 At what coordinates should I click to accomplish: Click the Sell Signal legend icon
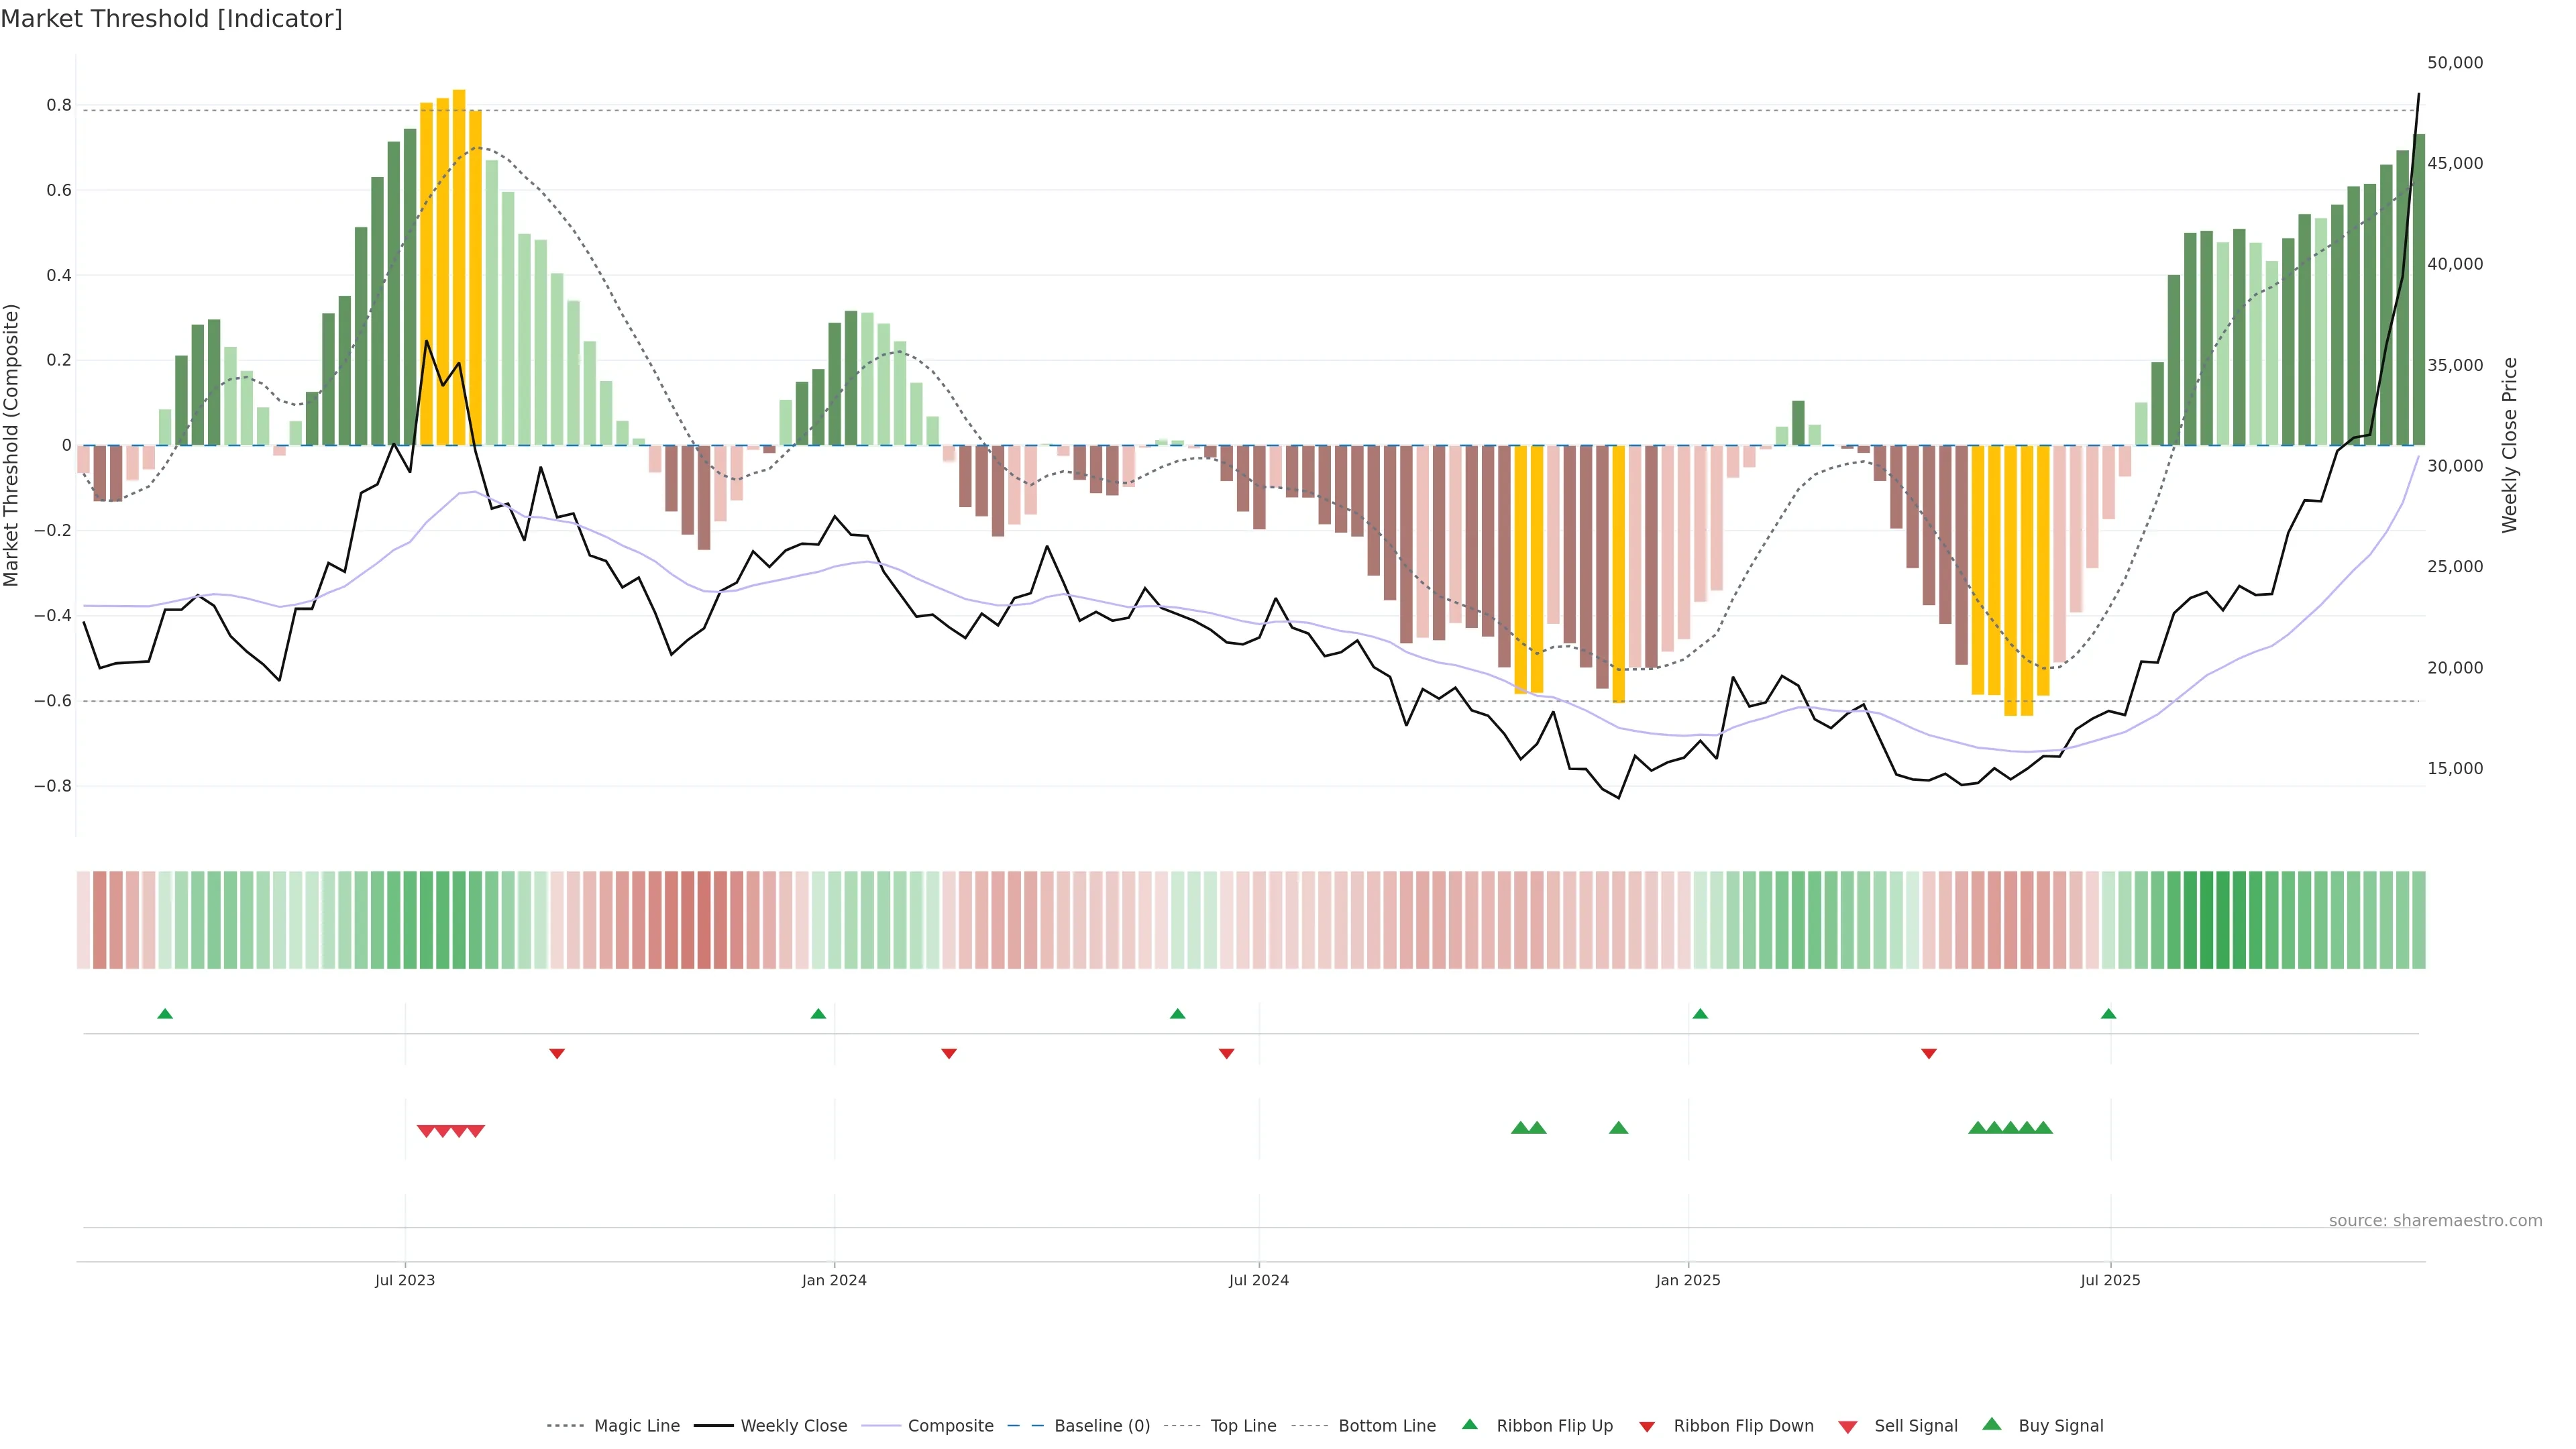pos(1848,1427)
